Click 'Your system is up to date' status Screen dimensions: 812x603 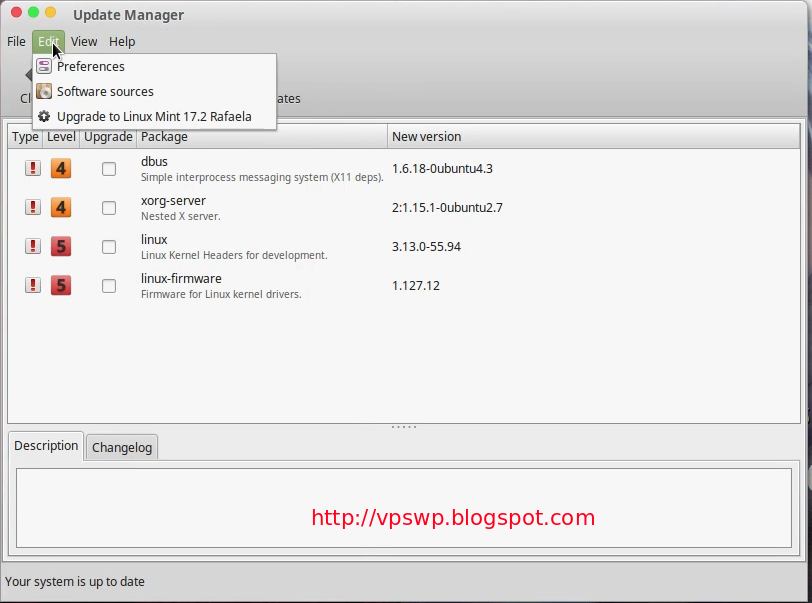(75, 582)
